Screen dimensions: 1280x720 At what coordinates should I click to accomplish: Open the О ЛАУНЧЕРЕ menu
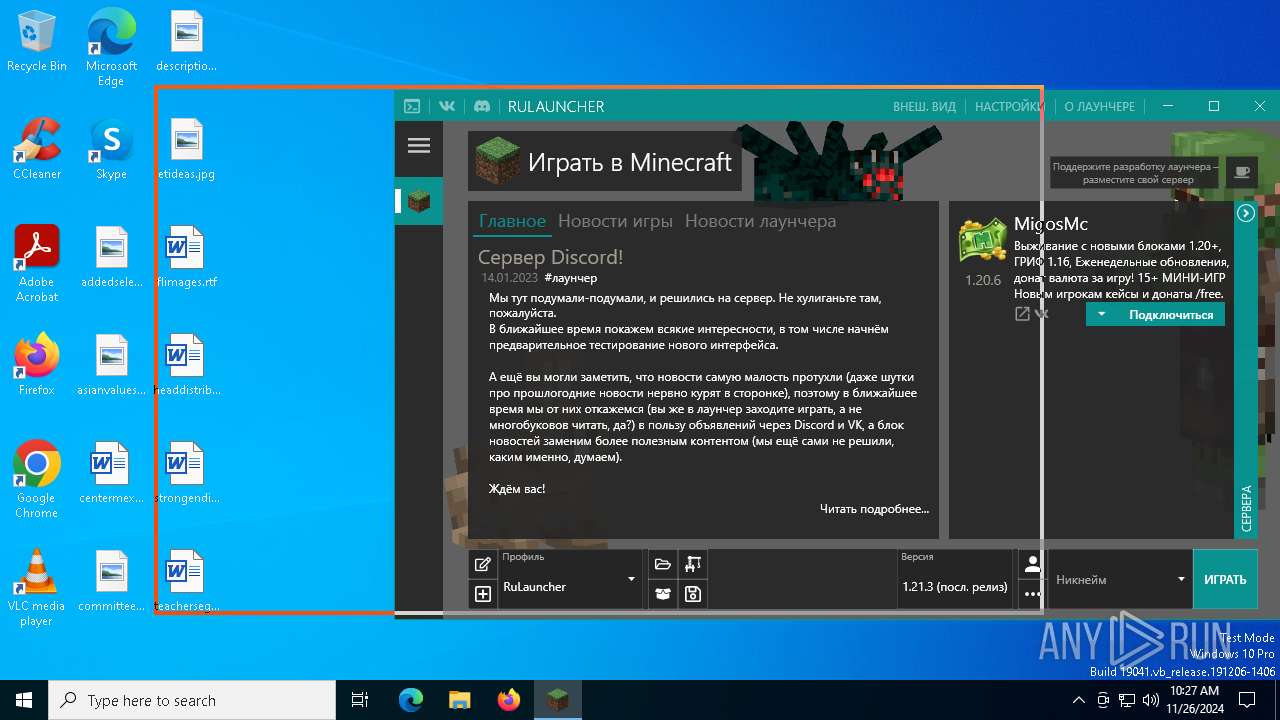pyautogui.click(x=1099, y=106)
